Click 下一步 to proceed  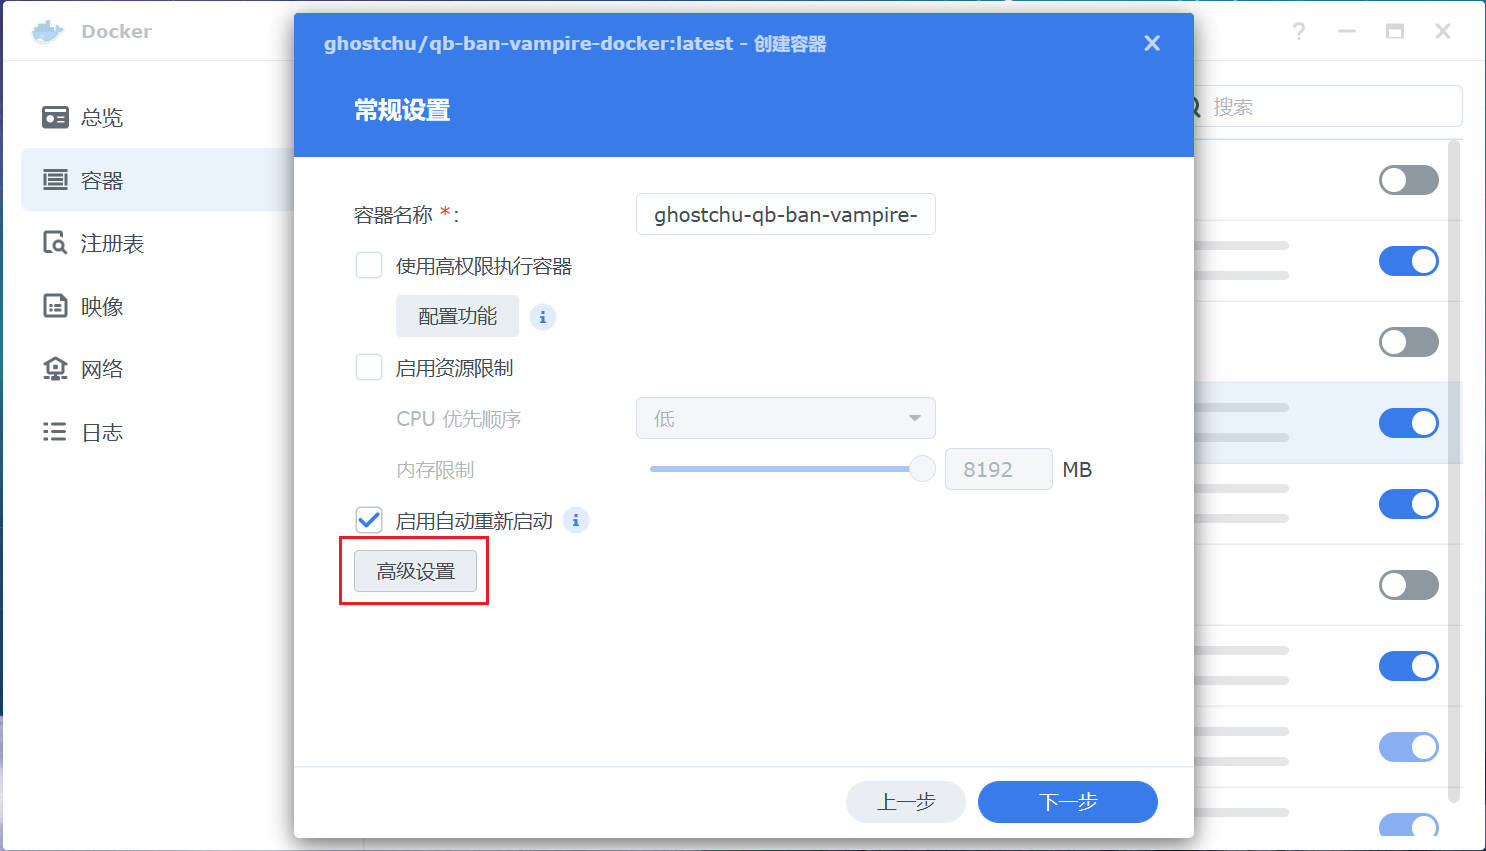tap(1067, 802)
